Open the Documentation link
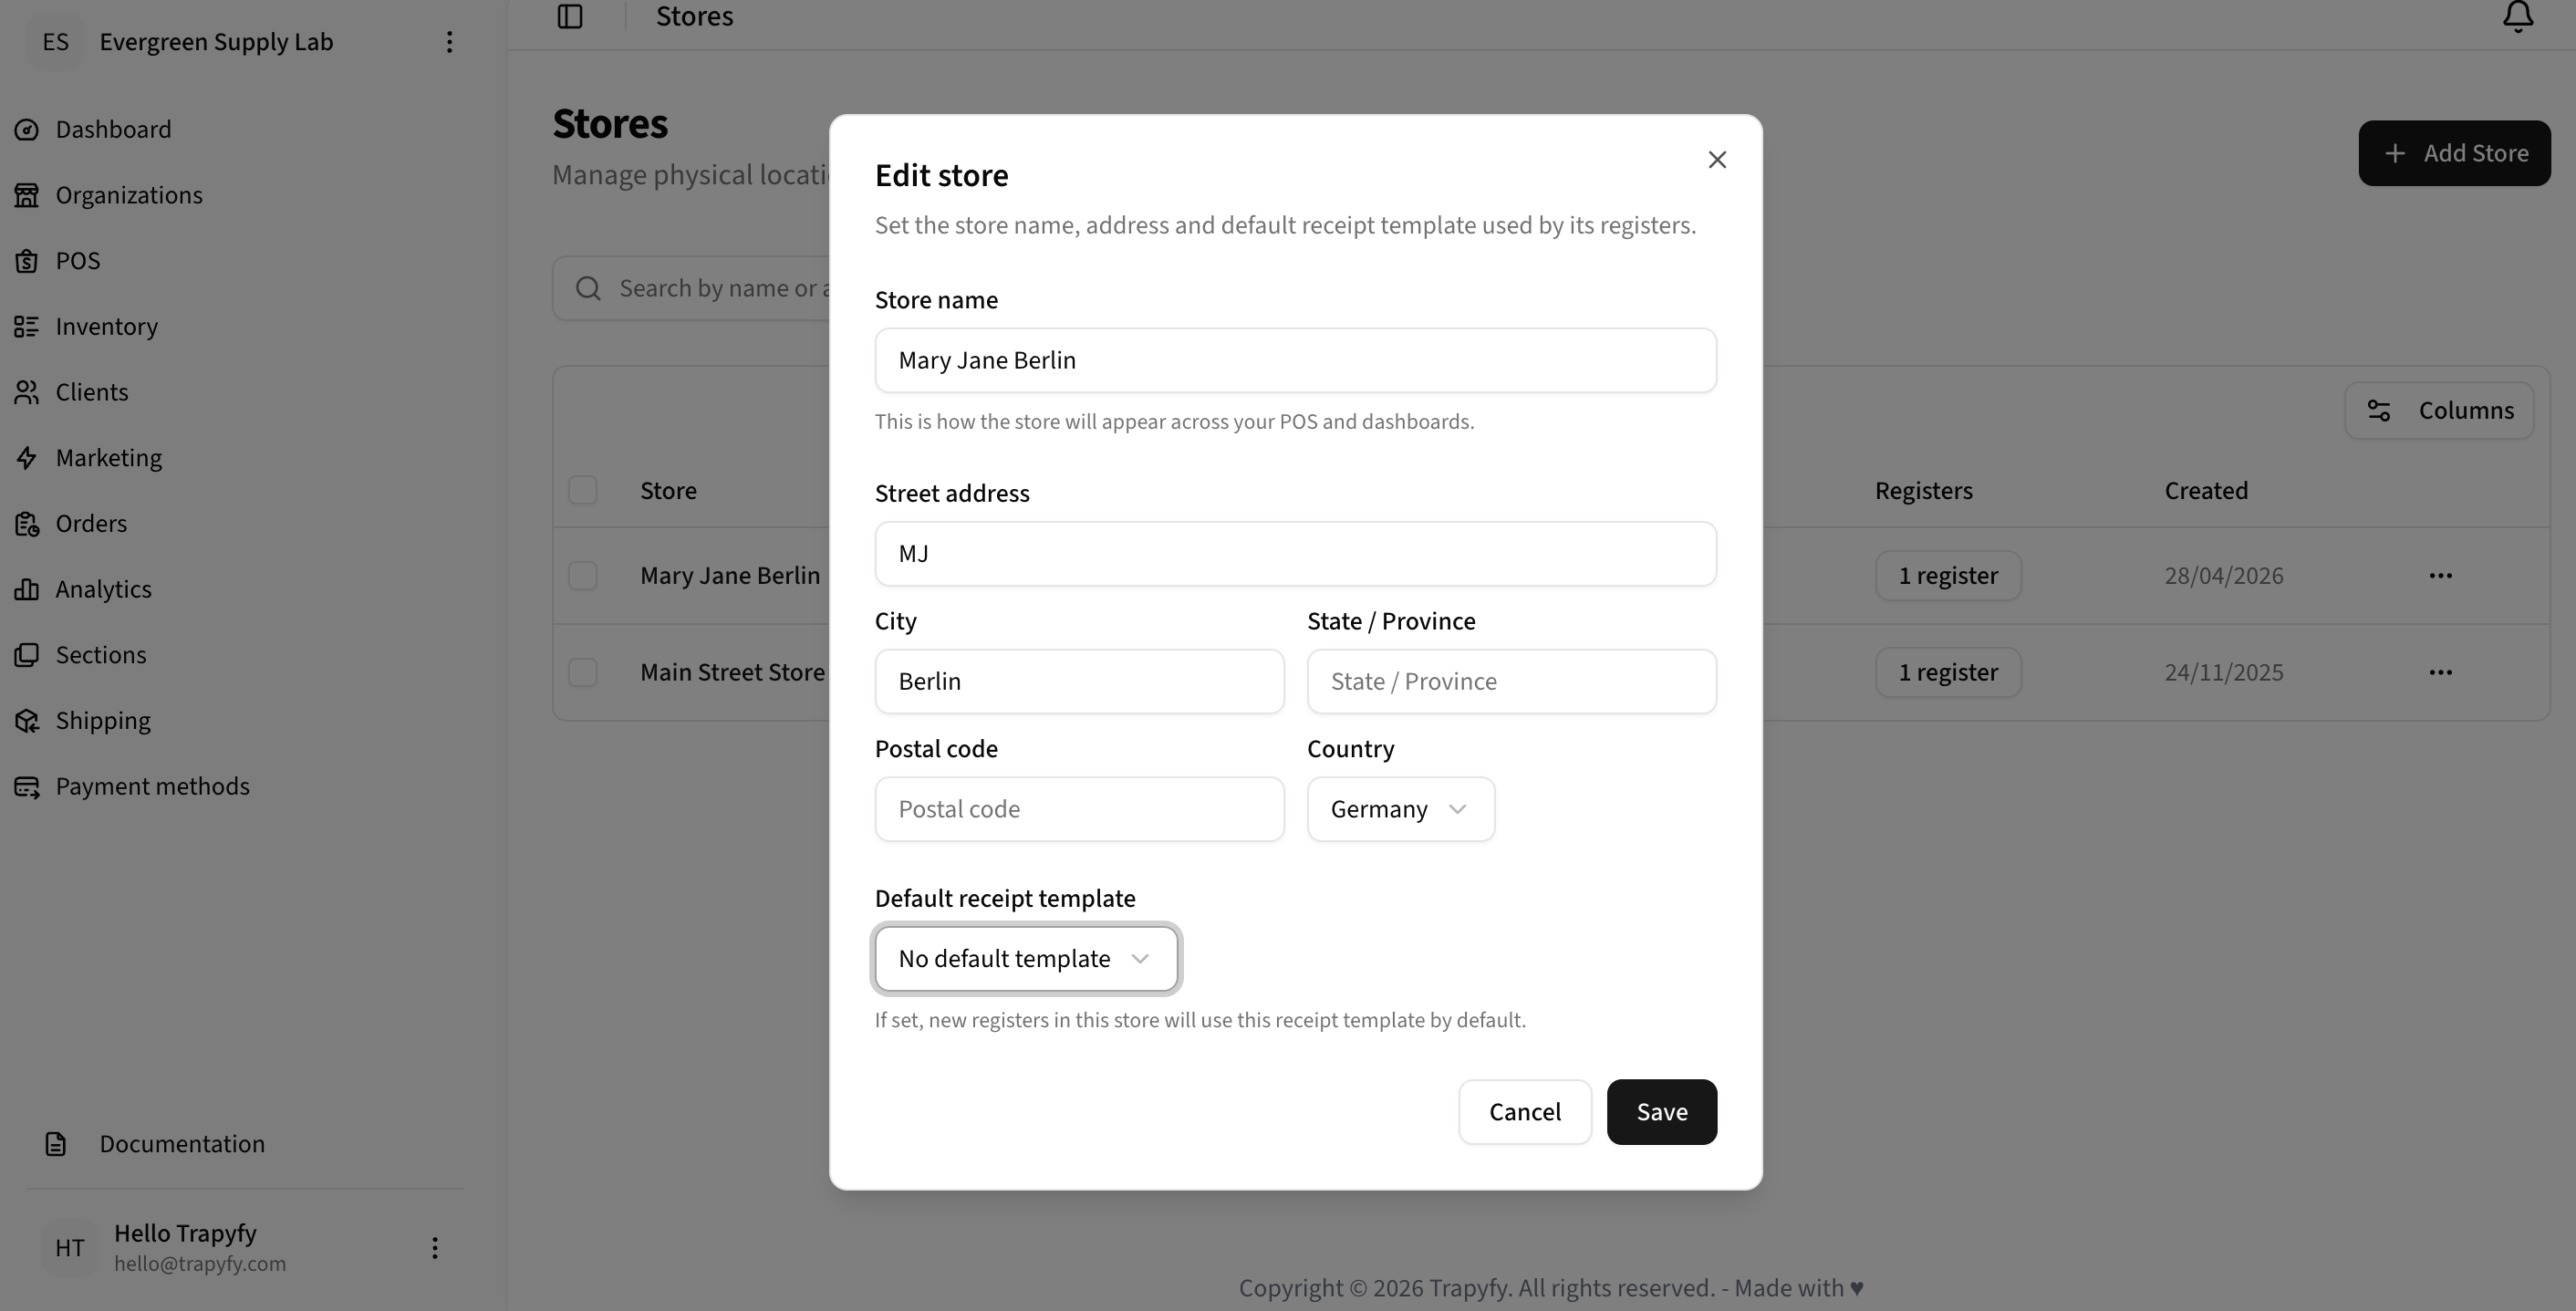Viewport: 2576px width, 1311px height. (182, 1144)
